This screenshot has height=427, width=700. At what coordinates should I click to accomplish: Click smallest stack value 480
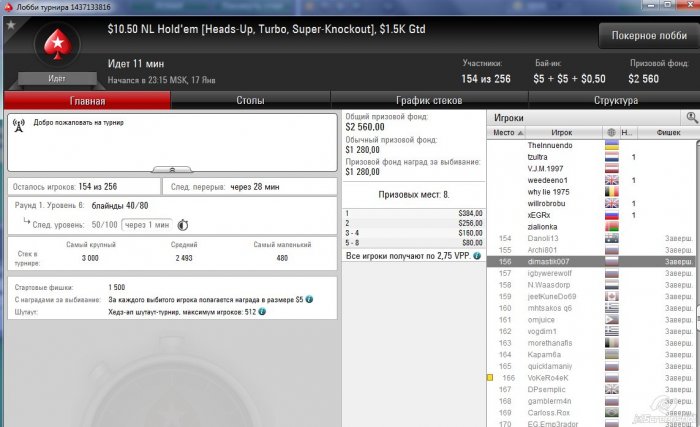point(282,258)
